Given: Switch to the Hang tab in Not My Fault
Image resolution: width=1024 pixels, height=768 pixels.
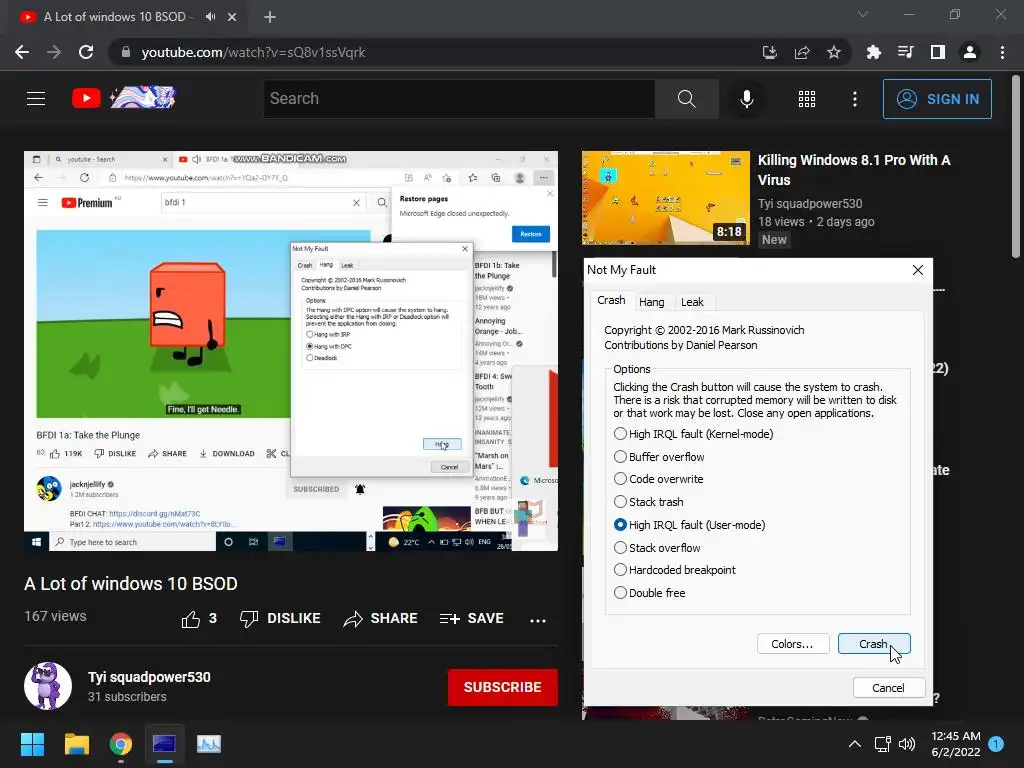Looking at the screenshot, I should pos(651,302).
